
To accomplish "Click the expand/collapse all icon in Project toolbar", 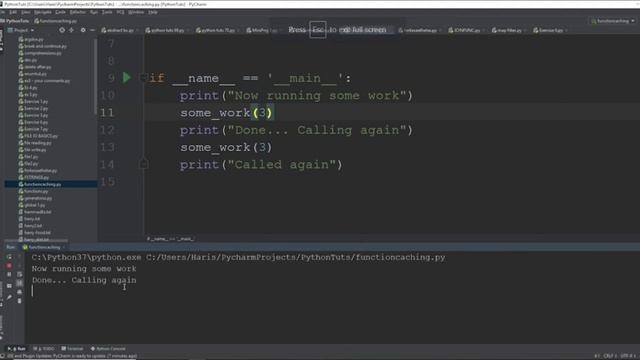I will [71, 30].
